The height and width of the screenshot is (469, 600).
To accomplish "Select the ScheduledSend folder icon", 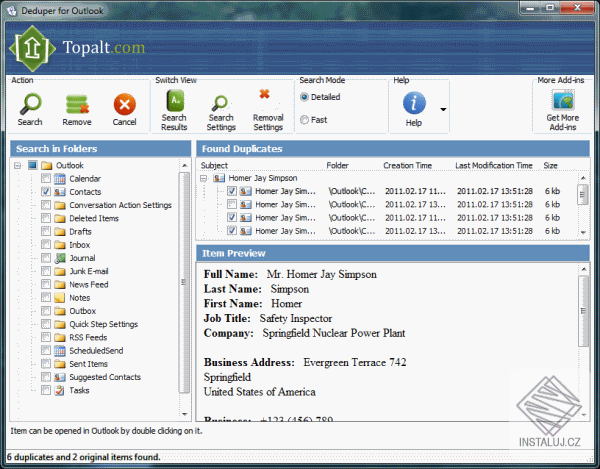I will coord(59,350).
